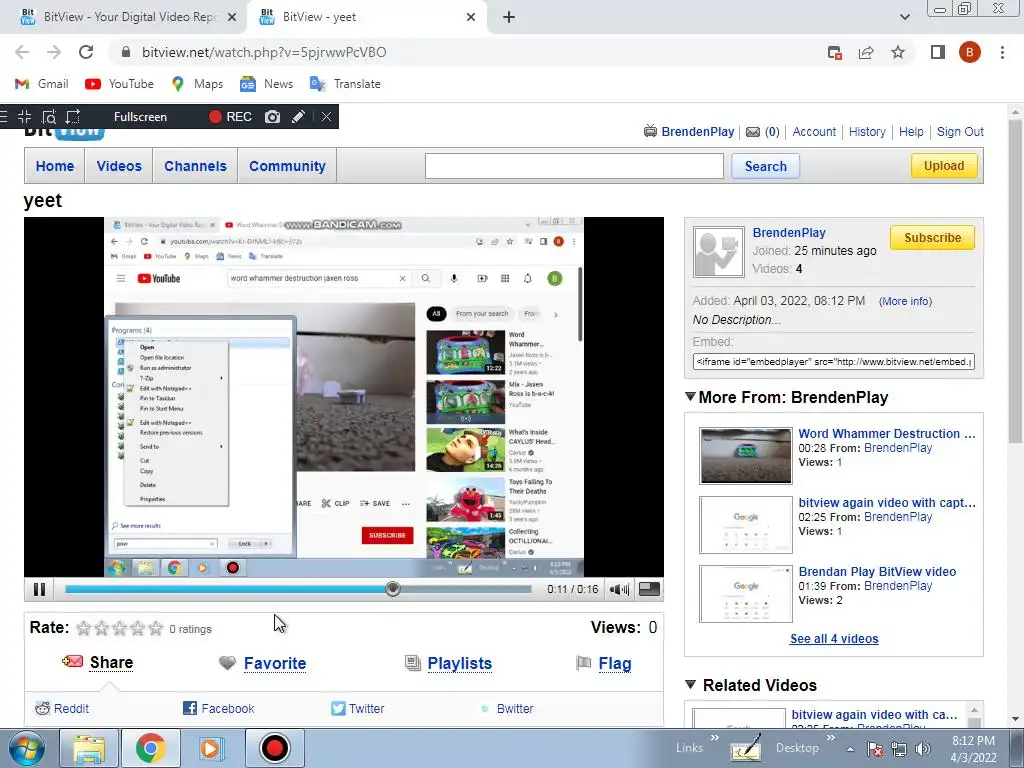
Task: Open the Favorite tab
Action: [x=274, y=664]
